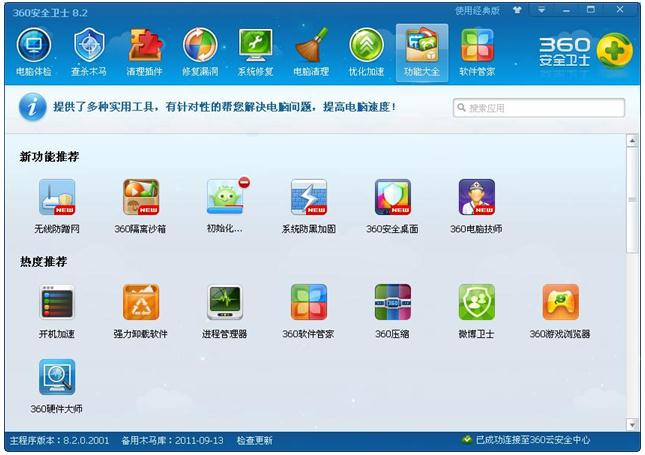Launch 360安全桌面

[x=392, y=206]
